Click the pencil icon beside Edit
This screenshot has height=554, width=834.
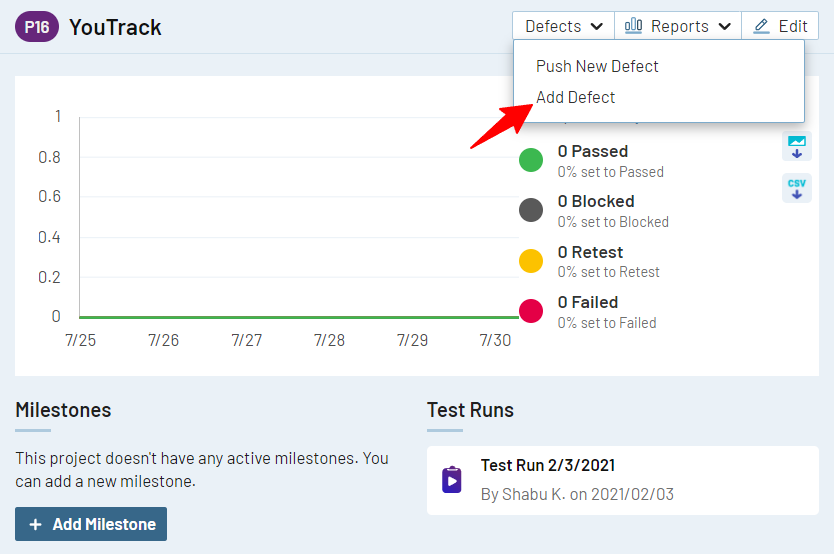click(762, 26)
